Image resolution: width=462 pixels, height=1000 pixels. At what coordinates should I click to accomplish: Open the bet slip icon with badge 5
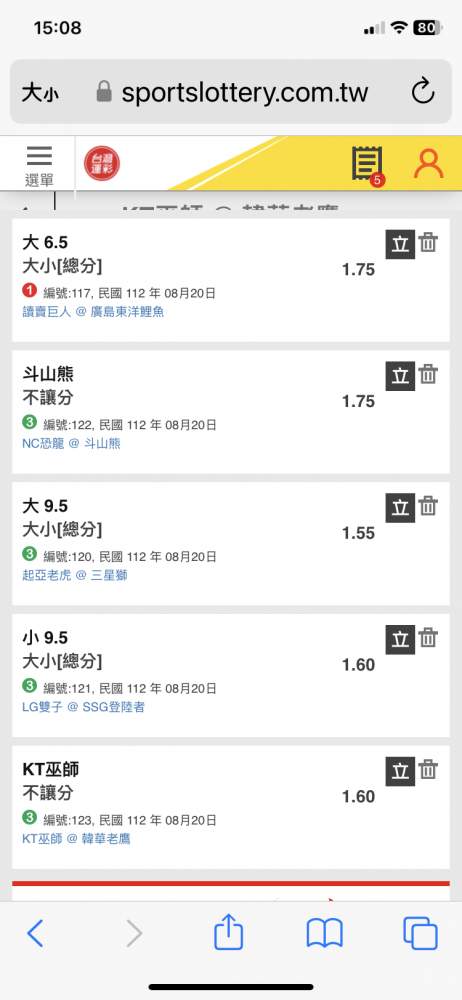(x=367, y=164)
